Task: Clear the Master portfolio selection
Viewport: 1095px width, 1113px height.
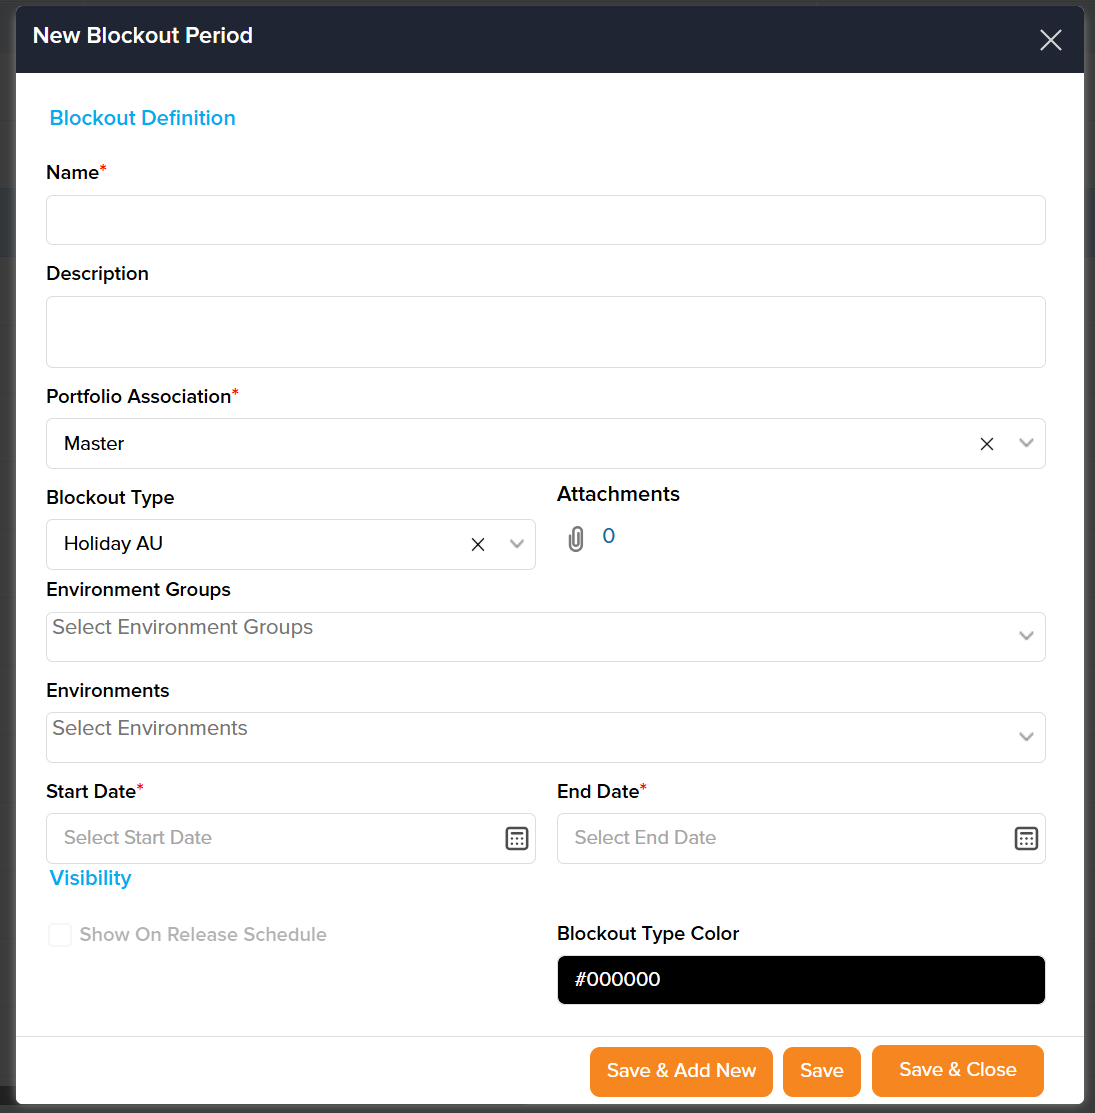Action: point(987,444)
